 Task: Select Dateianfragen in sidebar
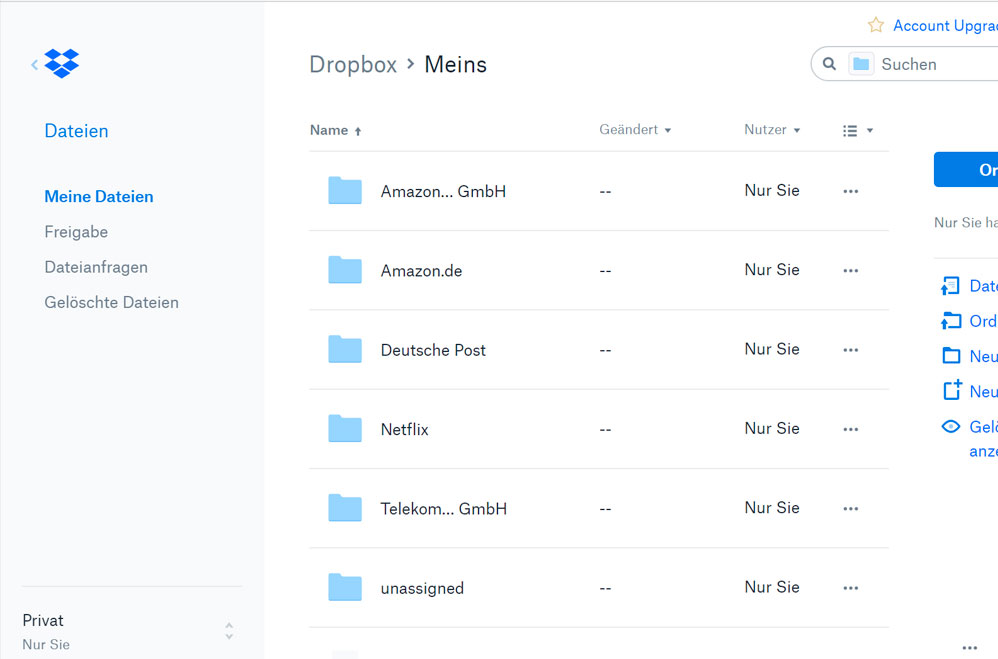coord(95,267)
